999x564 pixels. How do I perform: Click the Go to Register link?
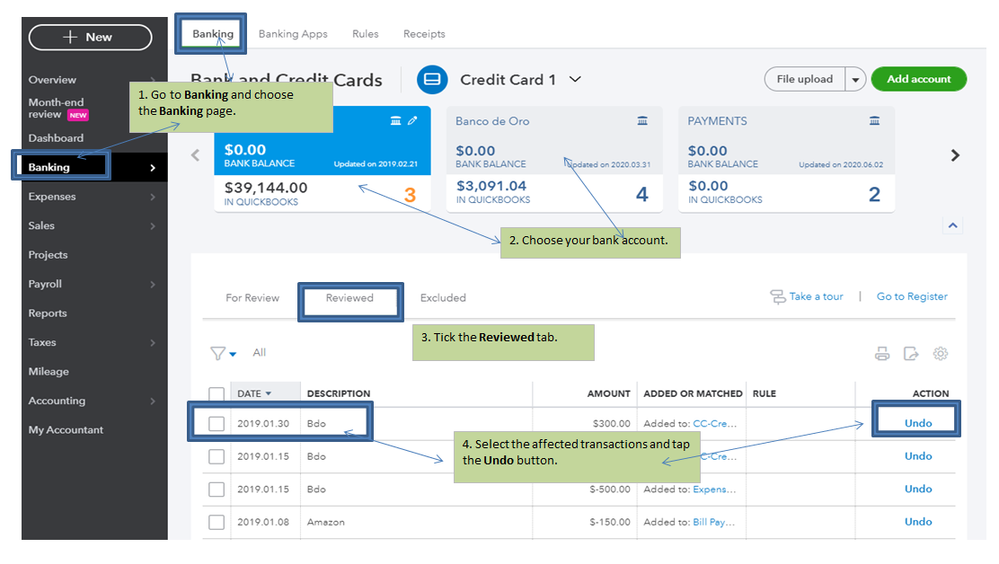pyautogui.click(x=912, y=296)
